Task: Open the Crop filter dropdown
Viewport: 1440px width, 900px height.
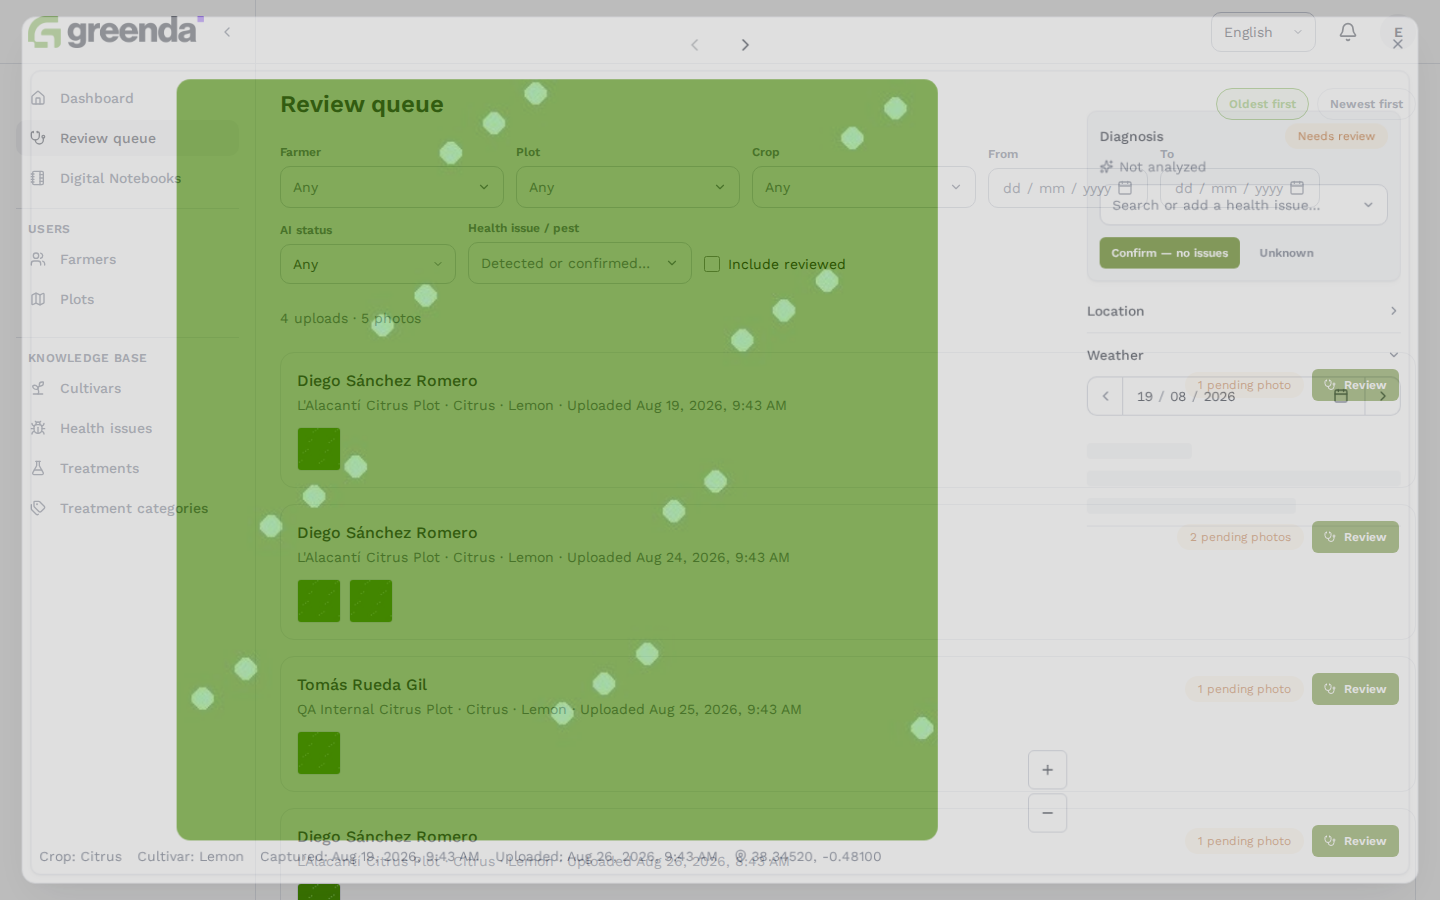Action: click(x=864, y=187)
